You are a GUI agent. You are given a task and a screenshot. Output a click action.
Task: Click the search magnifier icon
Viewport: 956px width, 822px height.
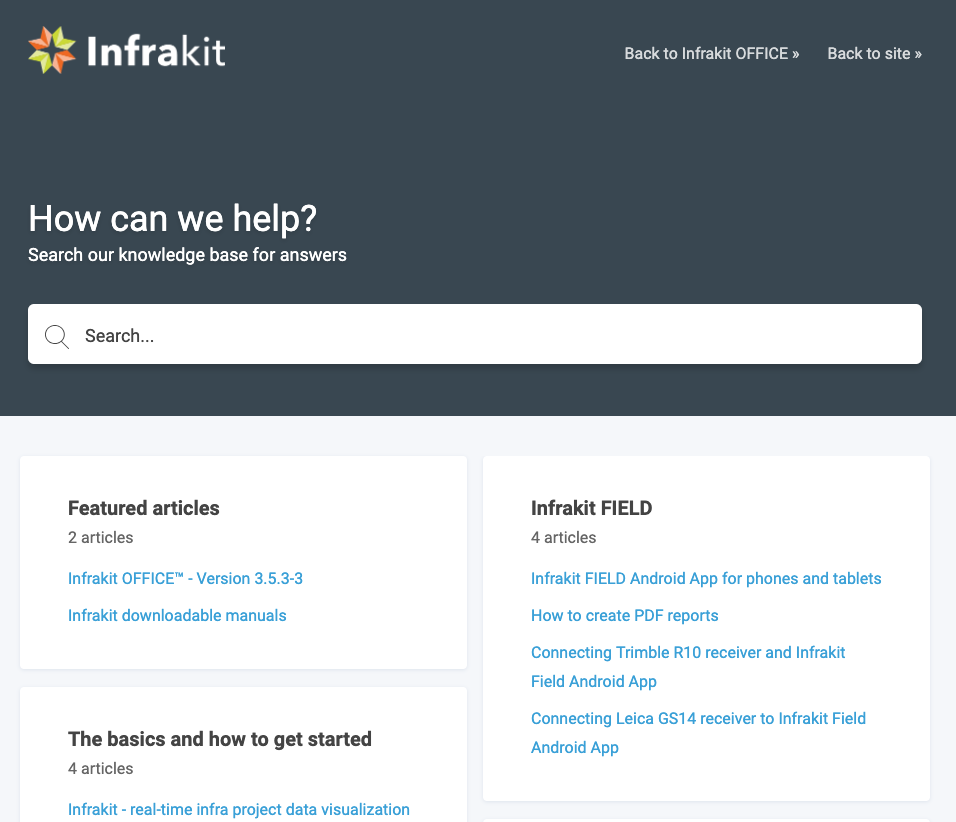click(56, 336)
